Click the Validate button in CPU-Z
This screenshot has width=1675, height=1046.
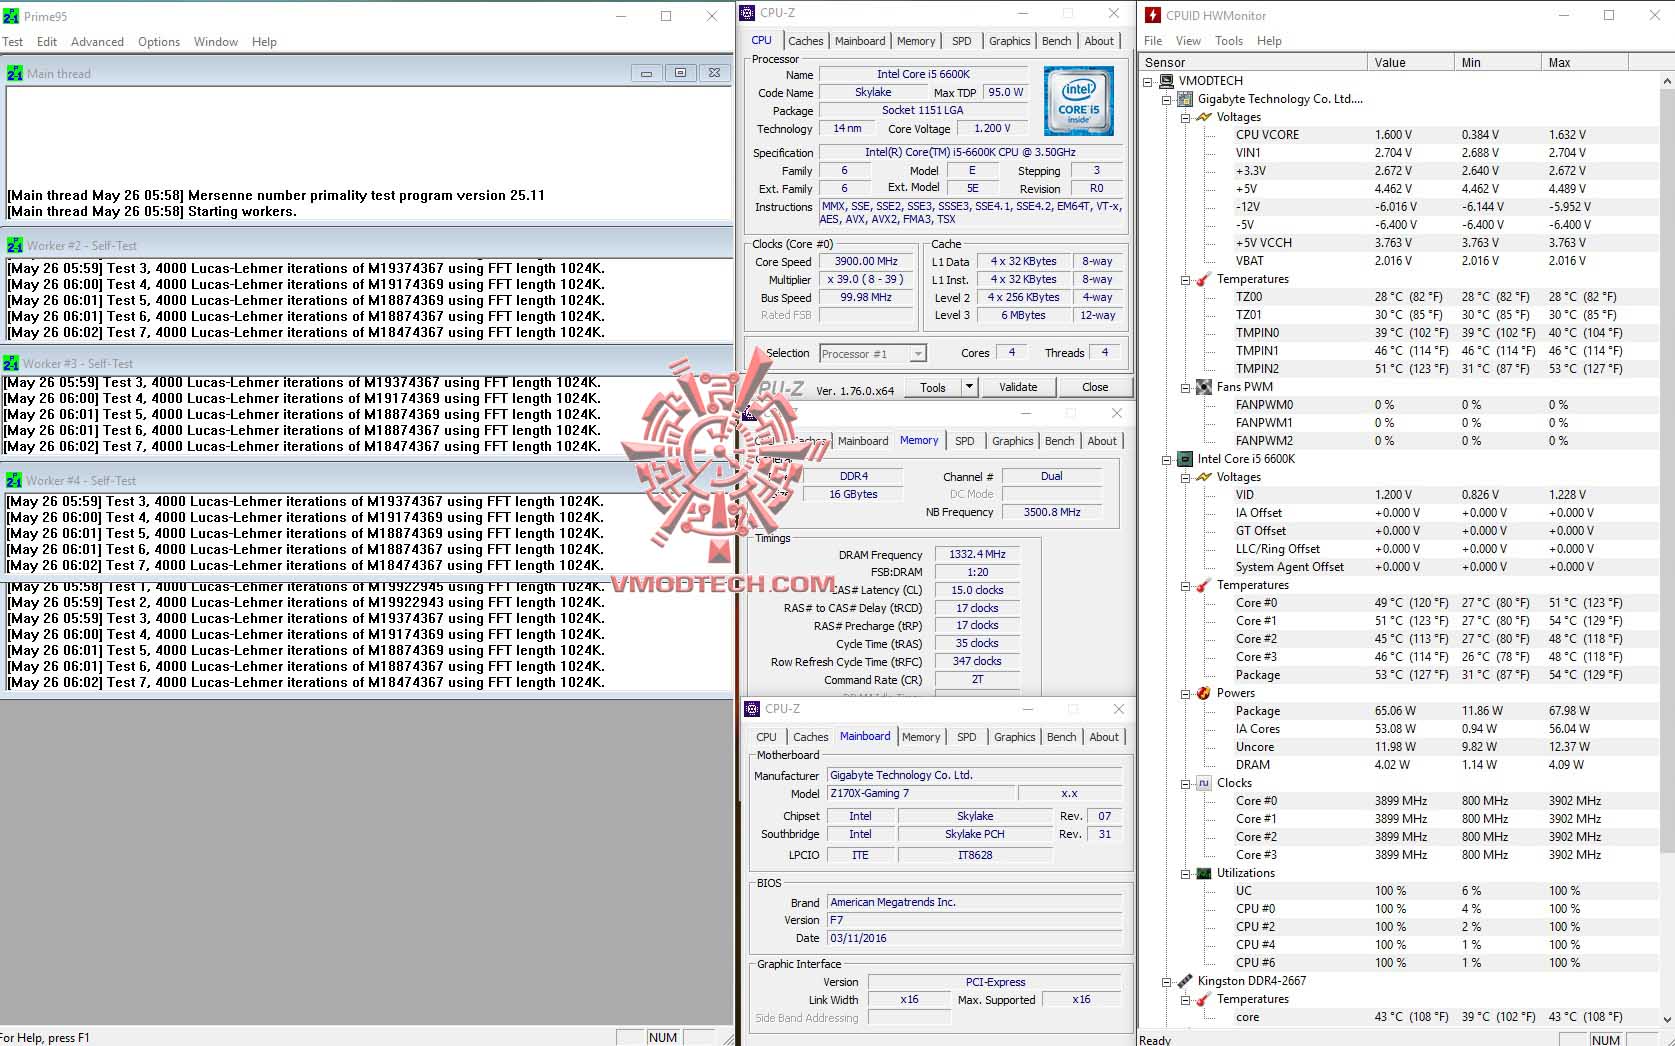pos(1018,387)
